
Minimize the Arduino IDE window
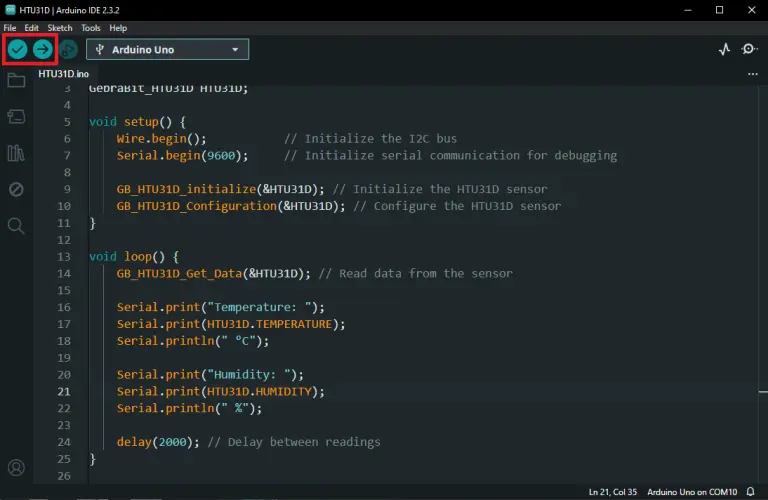[x=688, y=10]
